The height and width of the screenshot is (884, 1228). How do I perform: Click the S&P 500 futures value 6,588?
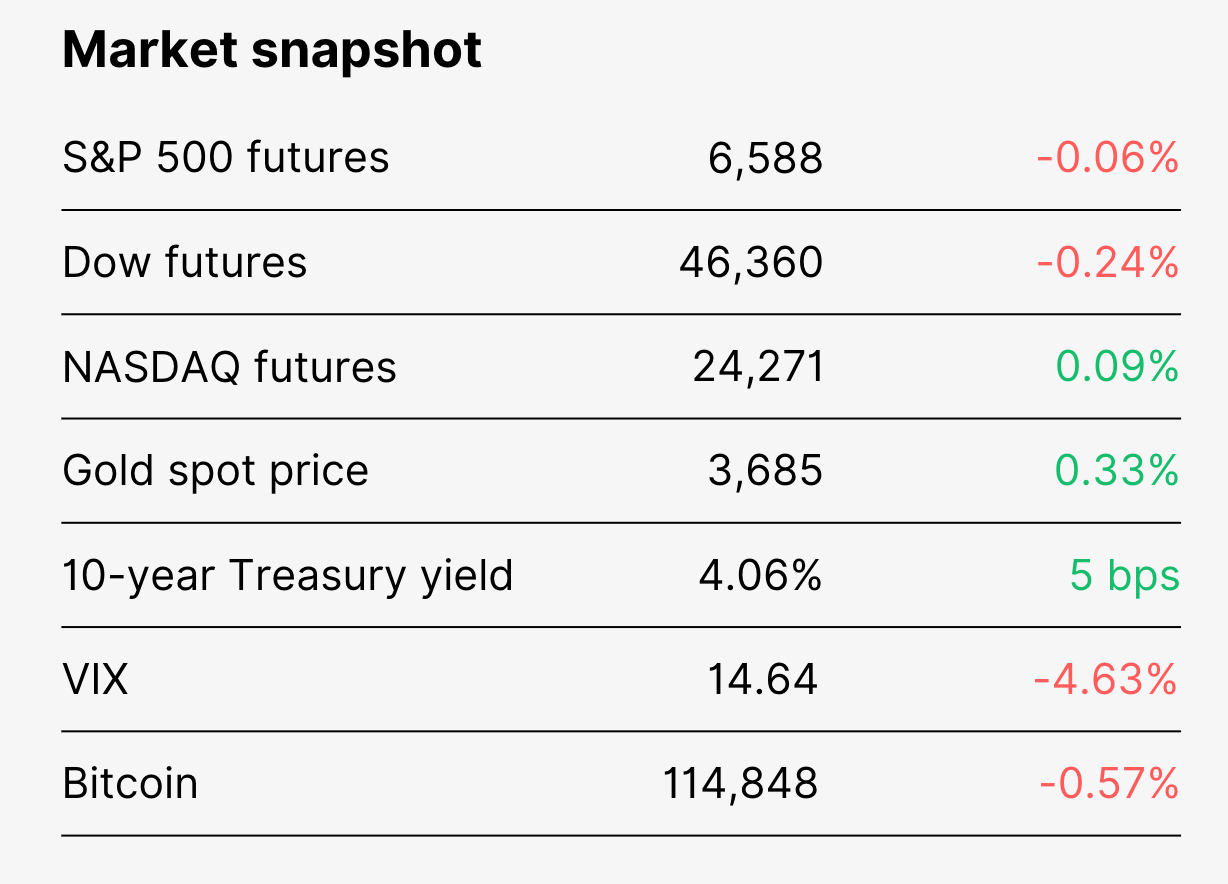[x=766, y=159]
